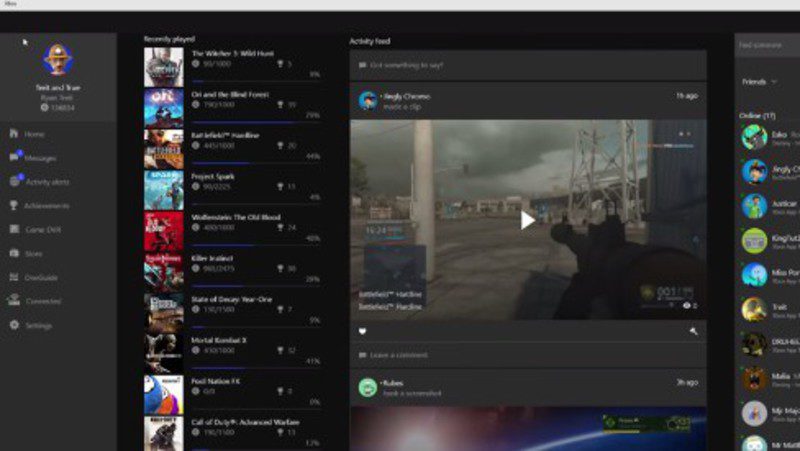Open Home in the left sidebar
Screen dimensions: 800x451
point(33,134)
